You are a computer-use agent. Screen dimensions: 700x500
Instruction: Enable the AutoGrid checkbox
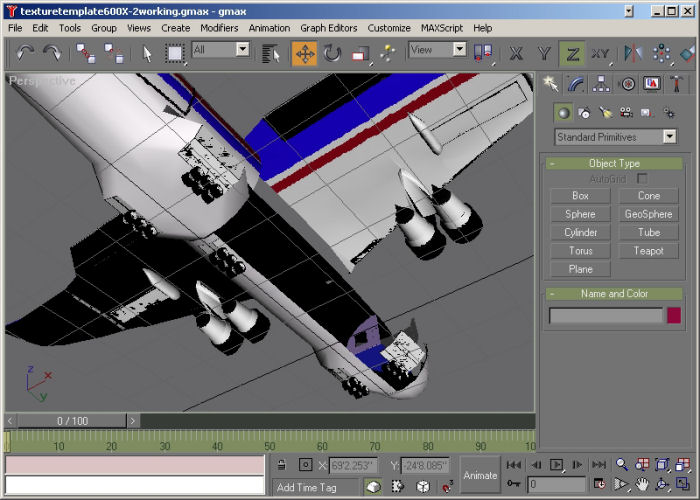643,179
